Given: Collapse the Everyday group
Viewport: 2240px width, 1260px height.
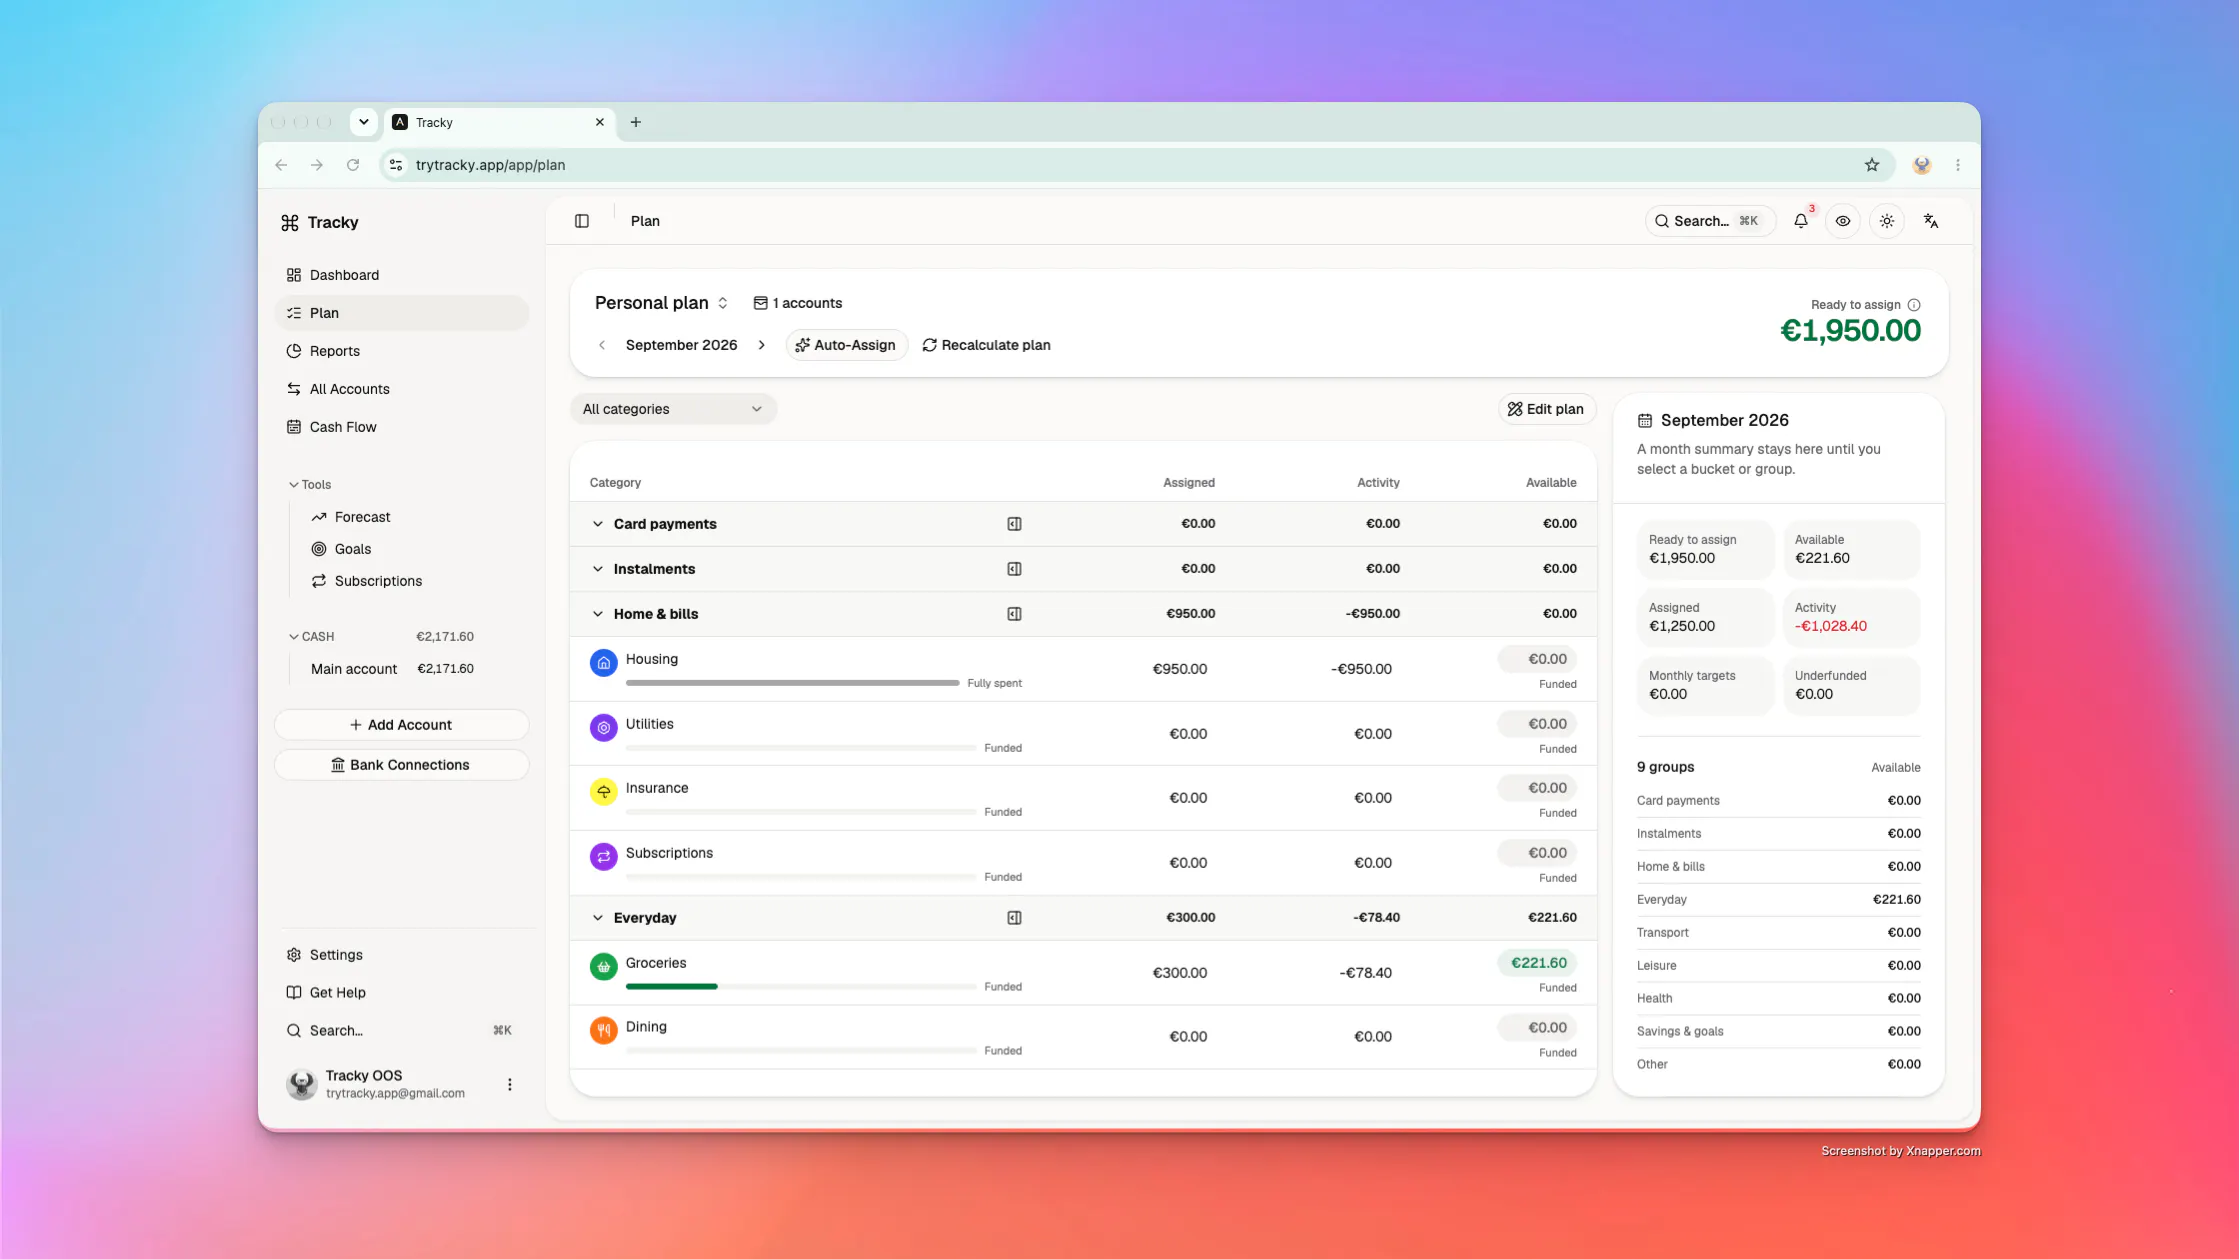Looking at the screenshot, I should point(598,918).
